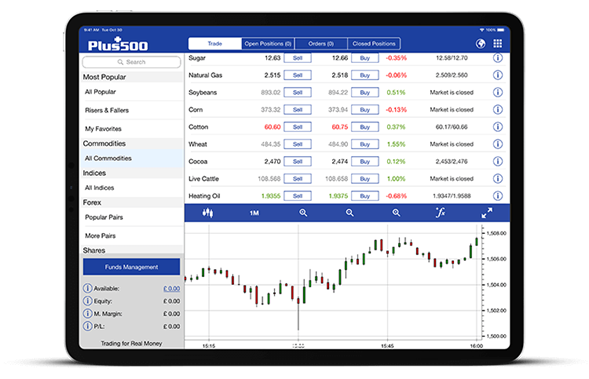Open the globe icon in header
Viewport: 589px width, 379px height.
click(x=480, y=44)
